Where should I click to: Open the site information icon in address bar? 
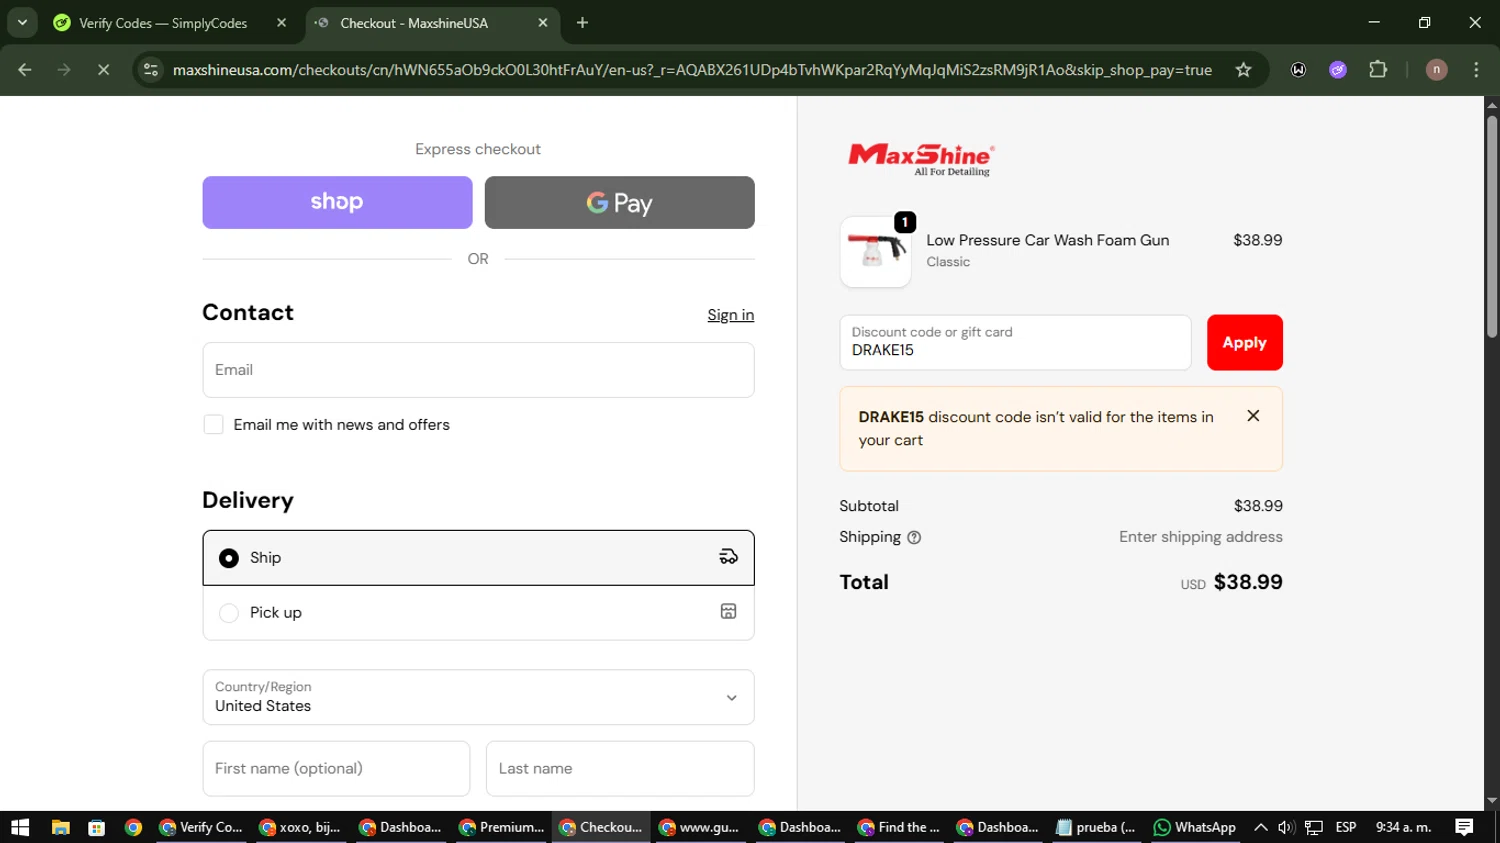tap(151, 70)
